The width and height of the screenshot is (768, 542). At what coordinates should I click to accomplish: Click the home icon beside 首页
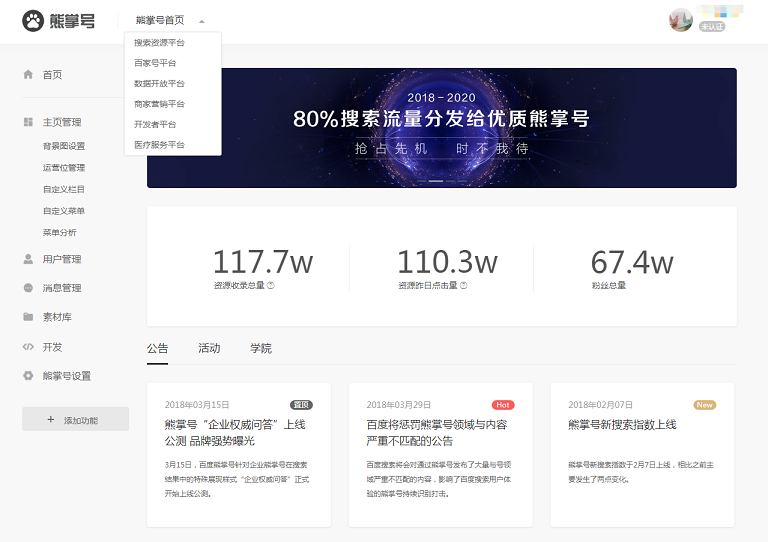coord(28,74)
